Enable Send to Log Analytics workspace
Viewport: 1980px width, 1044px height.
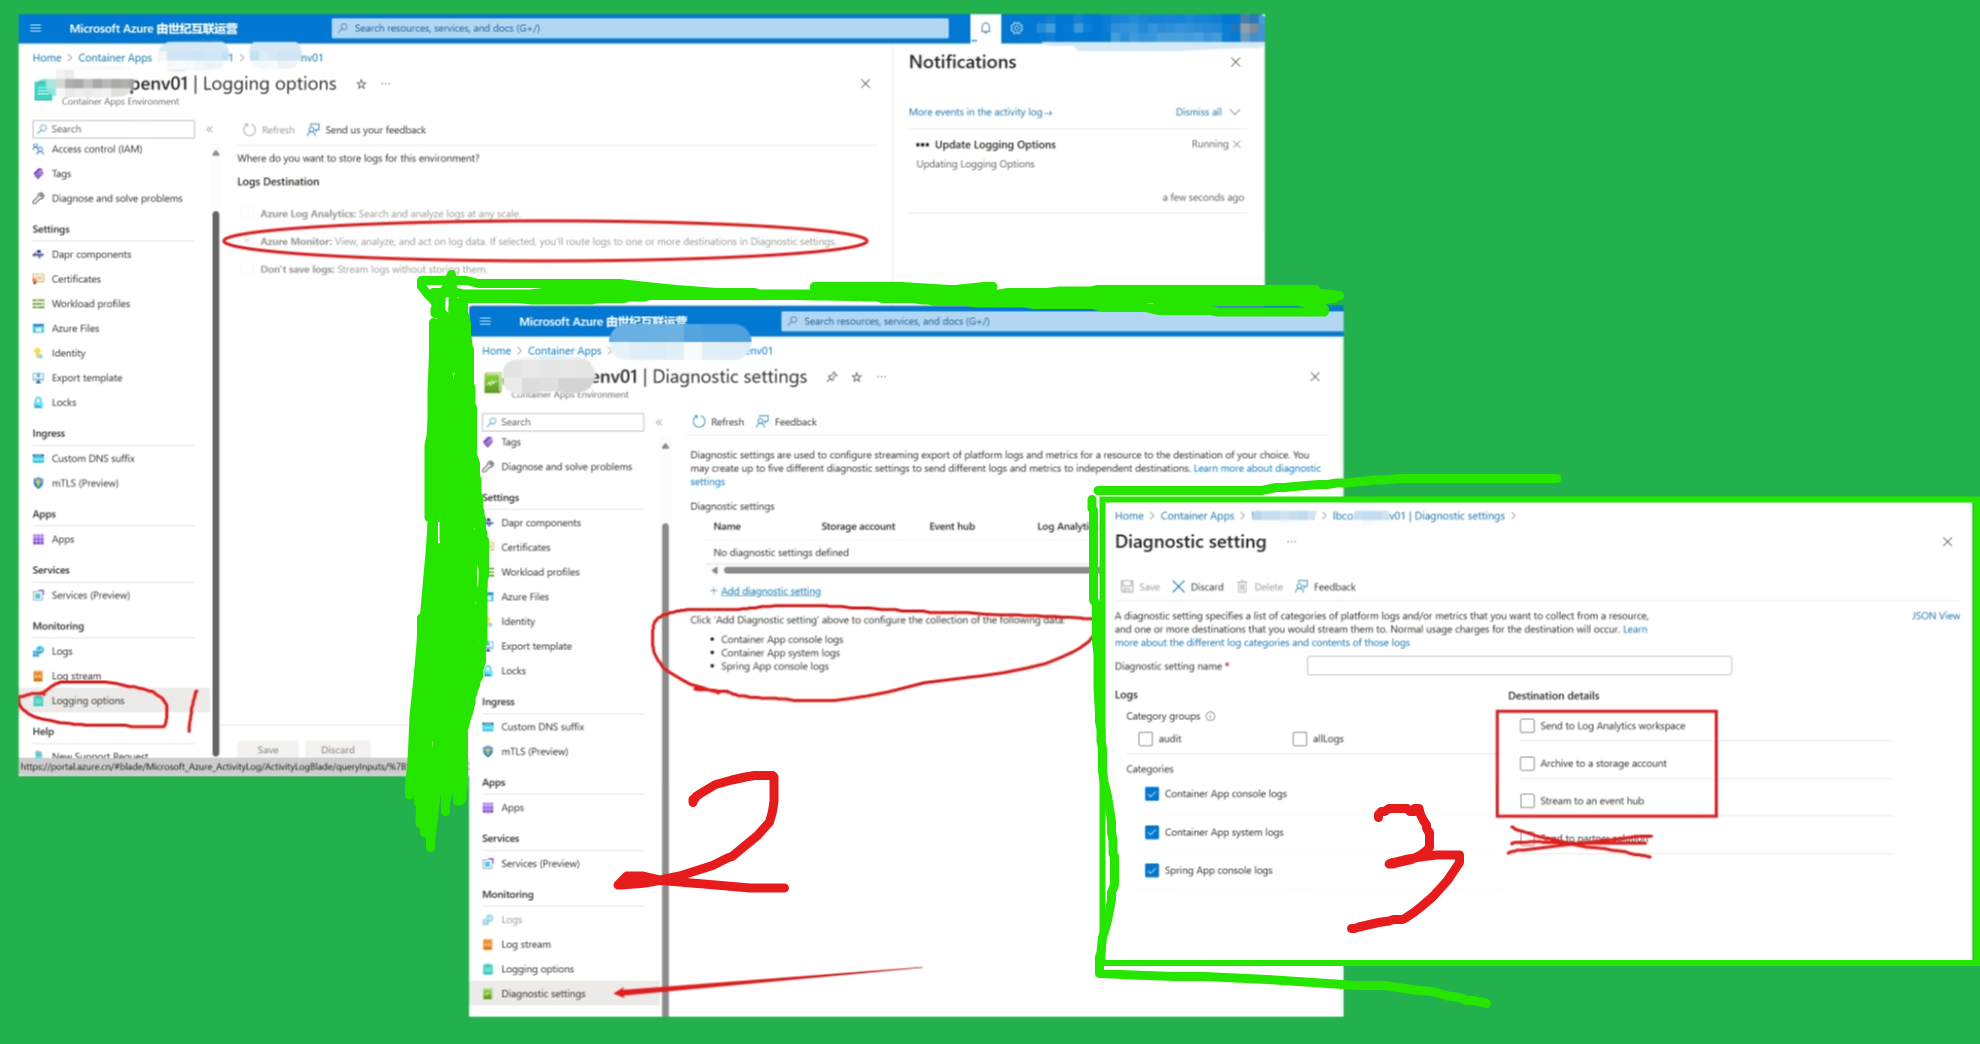(1527, 726)
